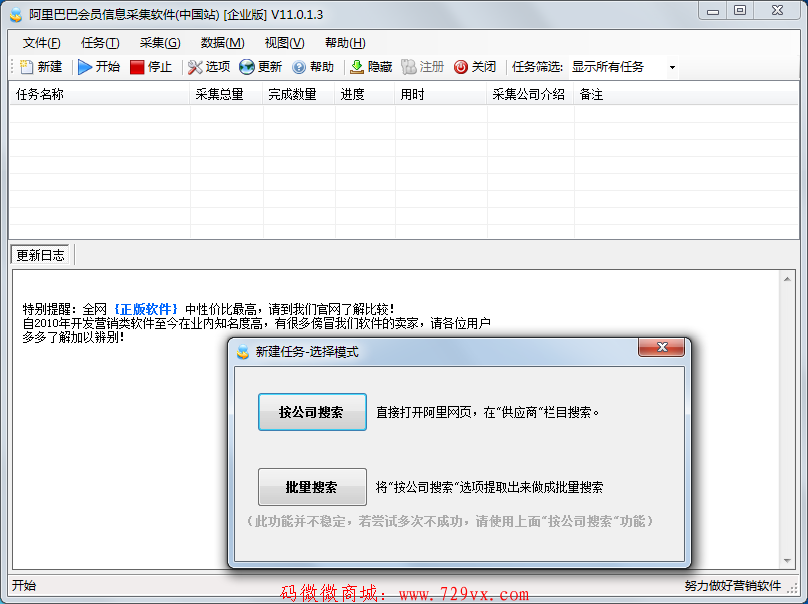Click the 正版软件 blue link text
Image resolution: width=808 pixels, height=604 pixels.
pyautogui.click(x=146, y=309)
